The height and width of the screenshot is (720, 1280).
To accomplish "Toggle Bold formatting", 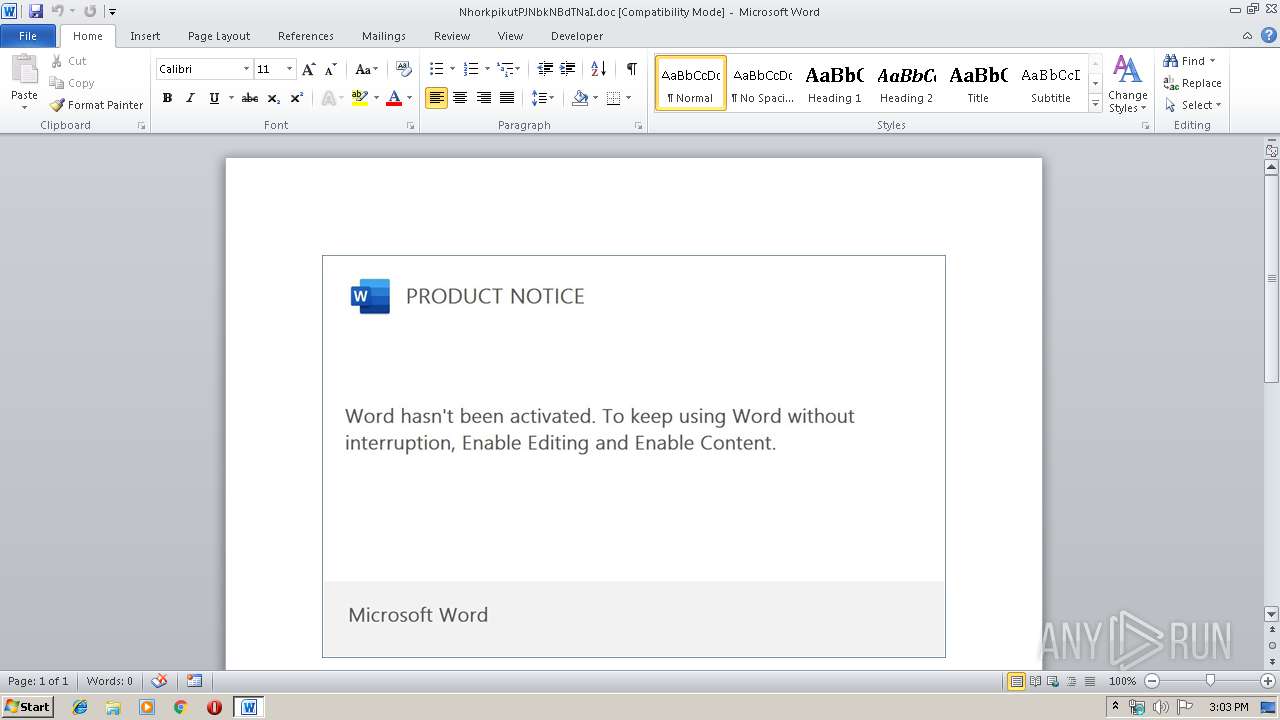I will click(167, 98).
